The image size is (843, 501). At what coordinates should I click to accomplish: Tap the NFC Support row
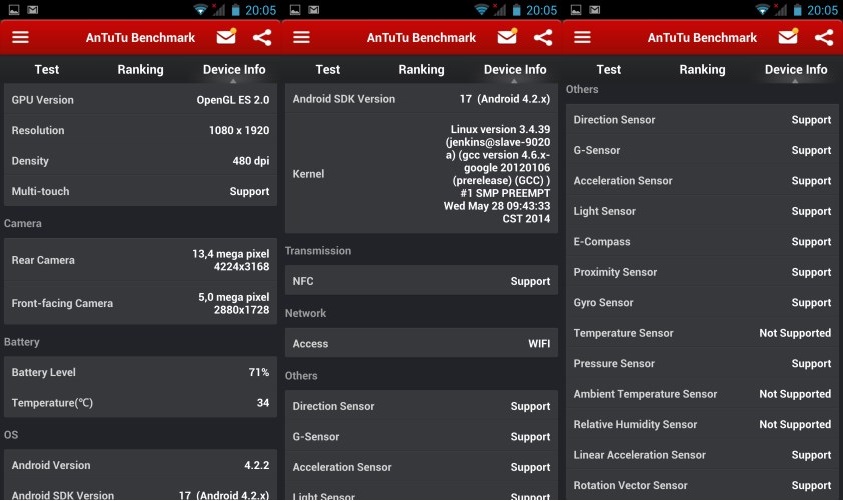click(x=421, y=281)
